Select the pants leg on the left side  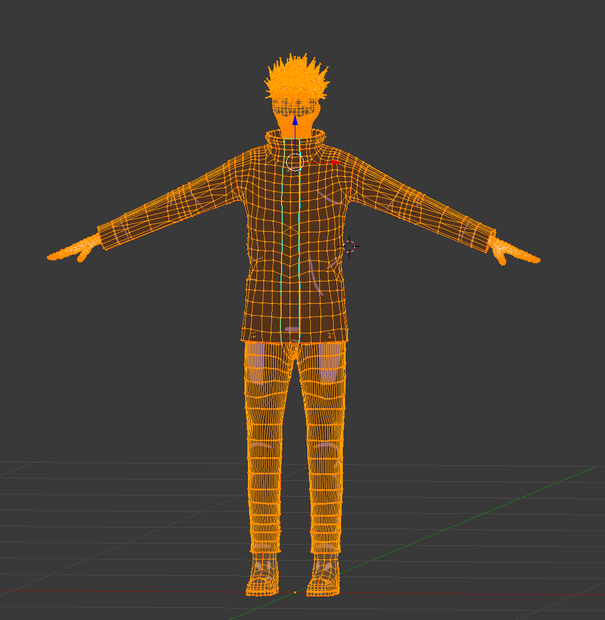(x=265, y=447)
